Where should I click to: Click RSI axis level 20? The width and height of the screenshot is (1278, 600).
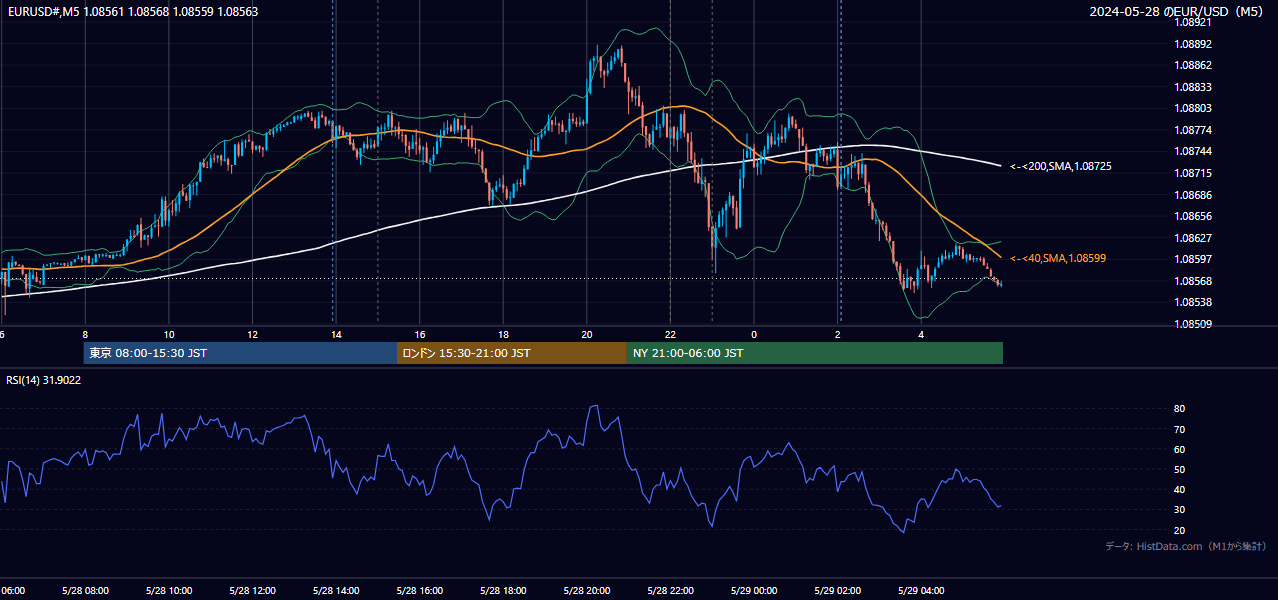[x=1179, y=530]
